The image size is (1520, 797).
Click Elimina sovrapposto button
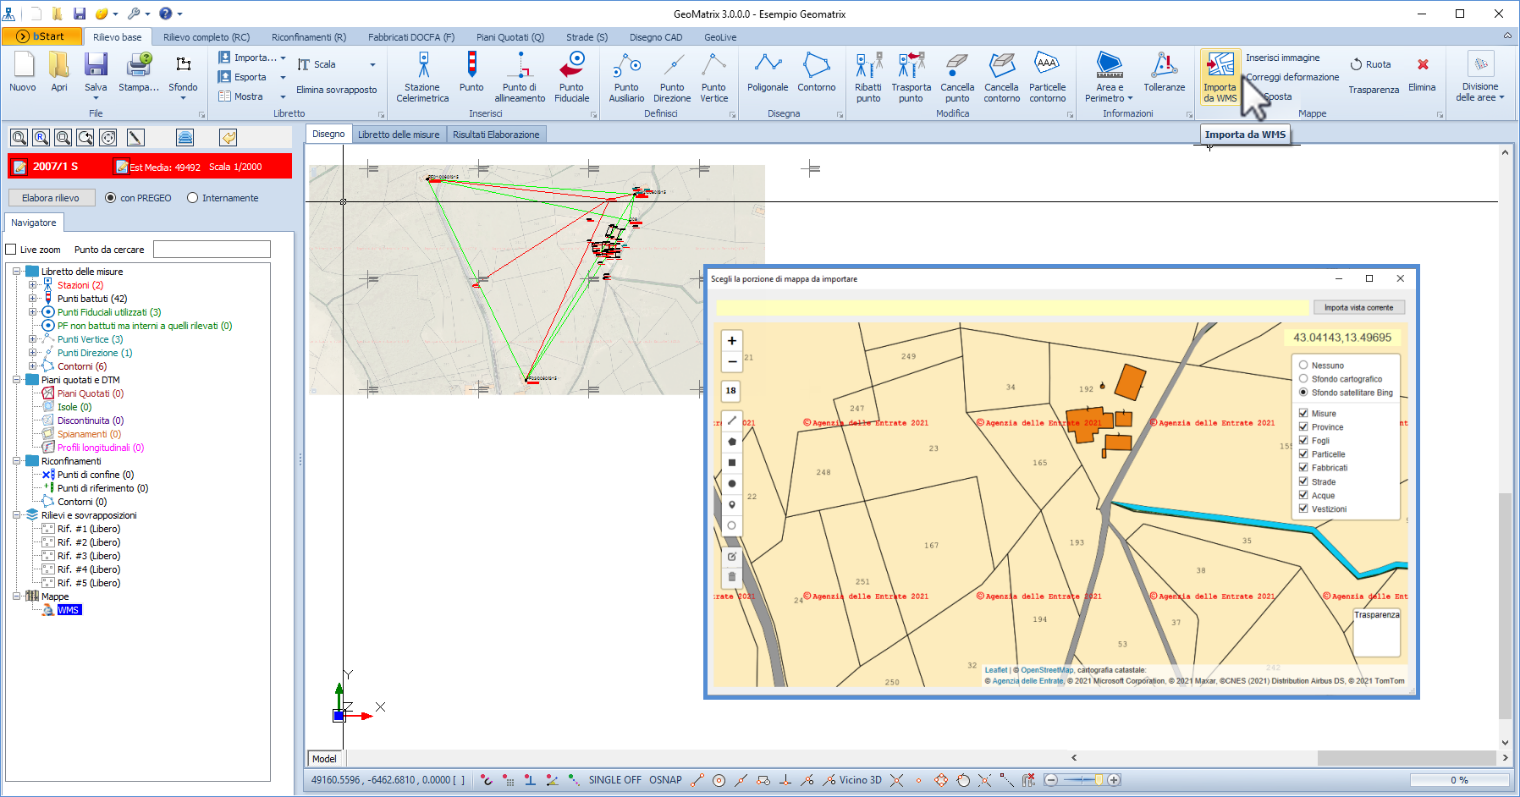pos(337,90)
